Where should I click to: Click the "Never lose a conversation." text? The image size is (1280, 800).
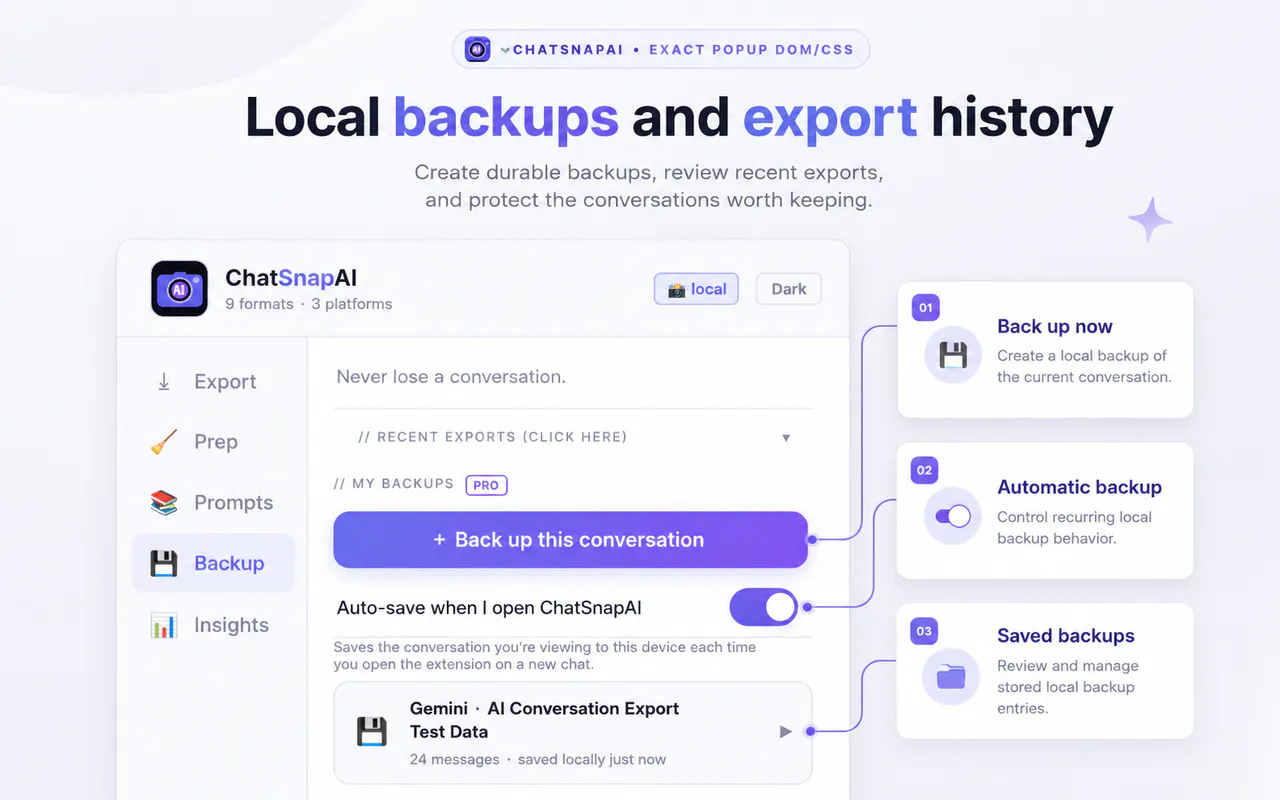[451, 377]
